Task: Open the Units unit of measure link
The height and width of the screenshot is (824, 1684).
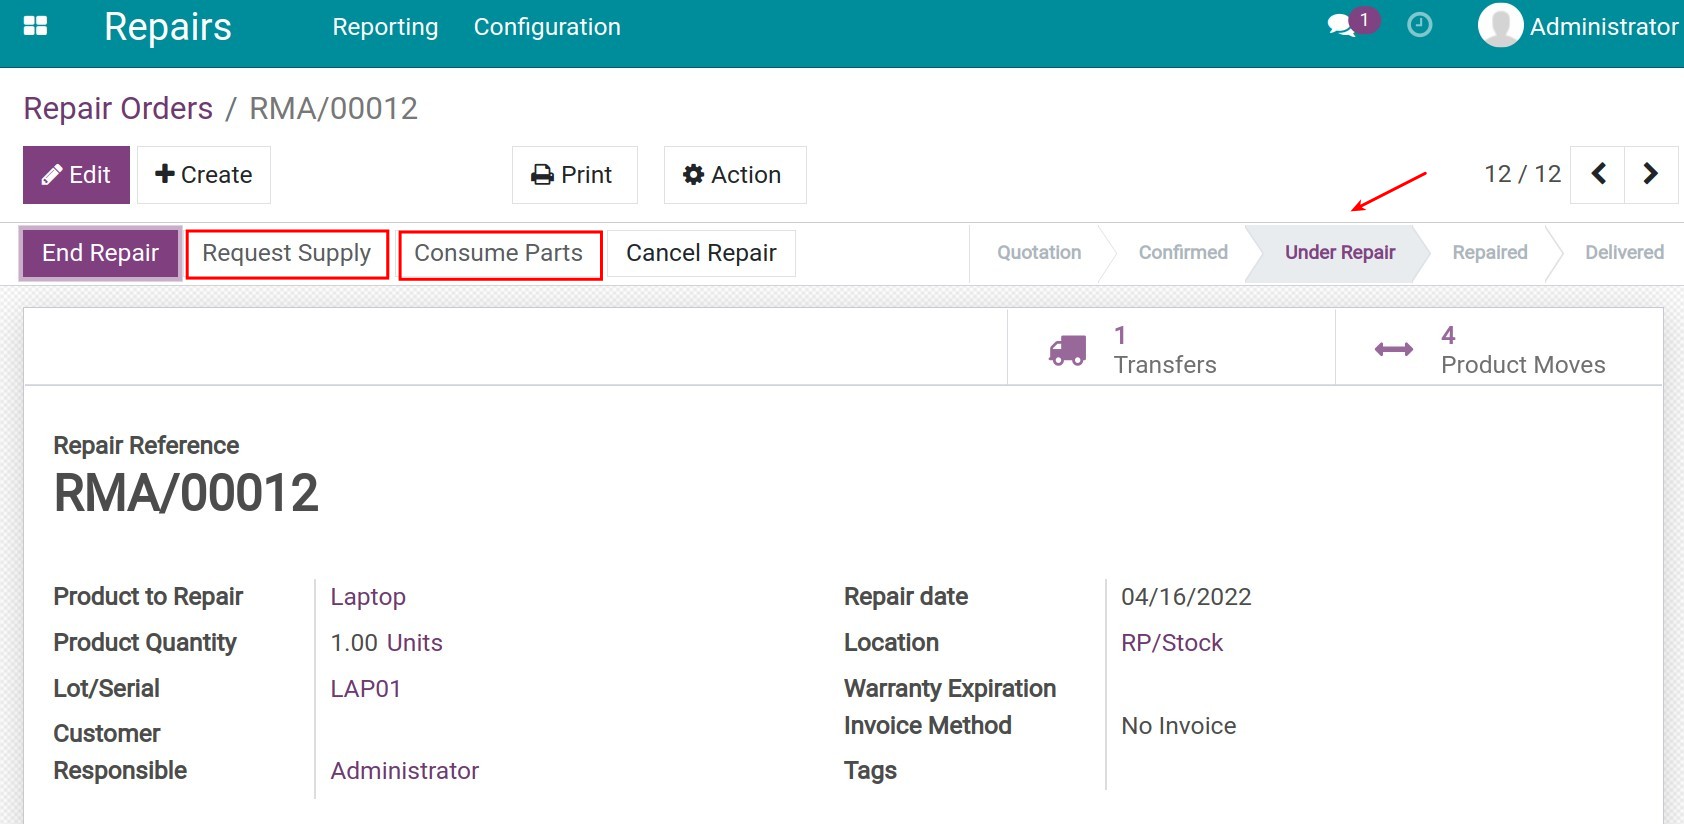Action: [414, 643]
